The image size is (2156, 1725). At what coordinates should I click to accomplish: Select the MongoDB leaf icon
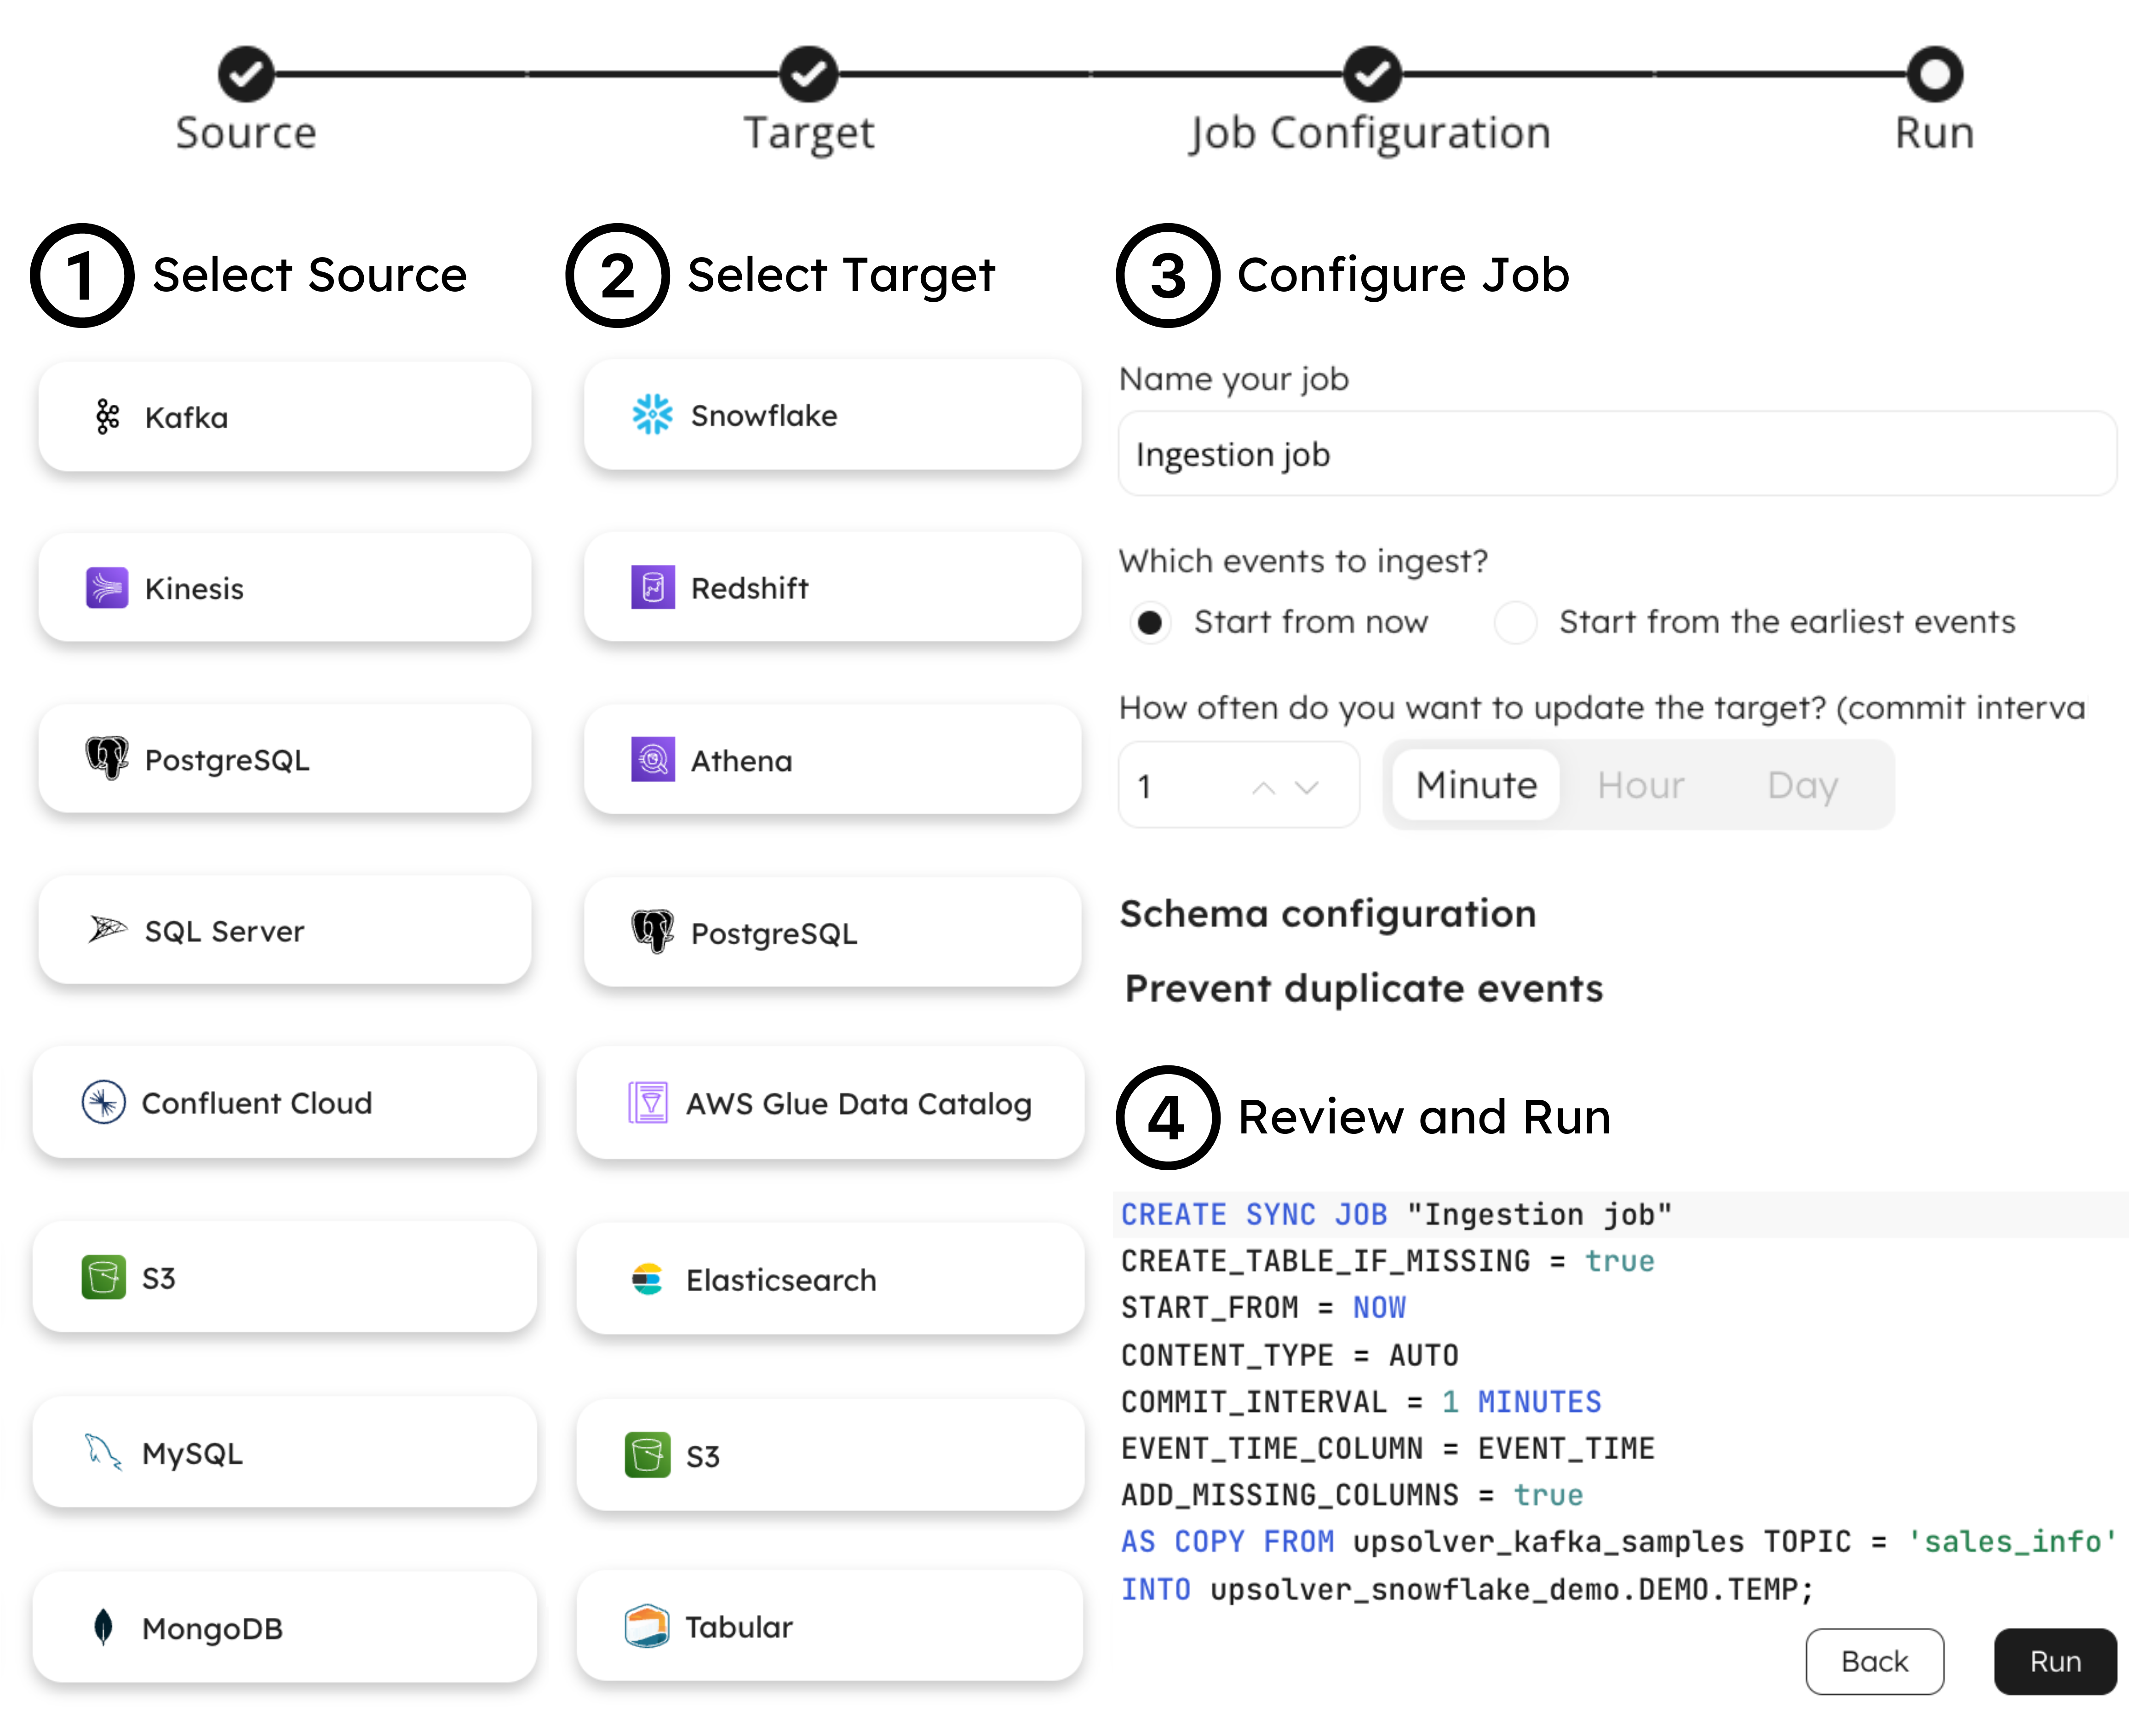point(103,1627)
